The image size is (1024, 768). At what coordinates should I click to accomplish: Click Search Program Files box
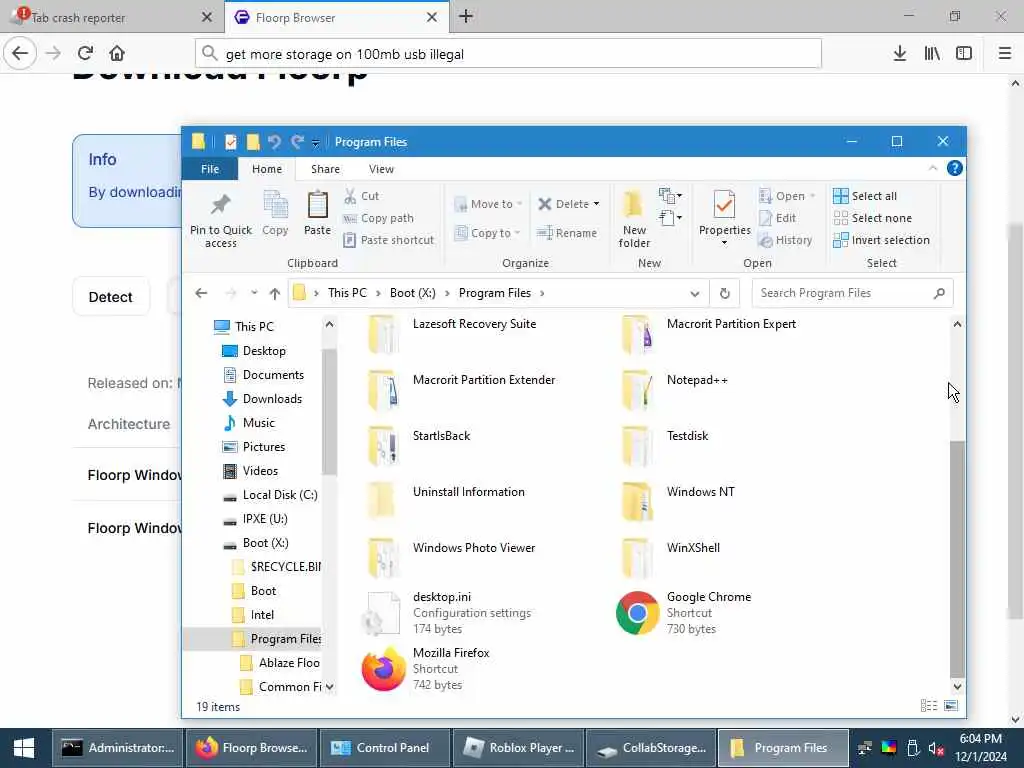(x=852, y=293)
